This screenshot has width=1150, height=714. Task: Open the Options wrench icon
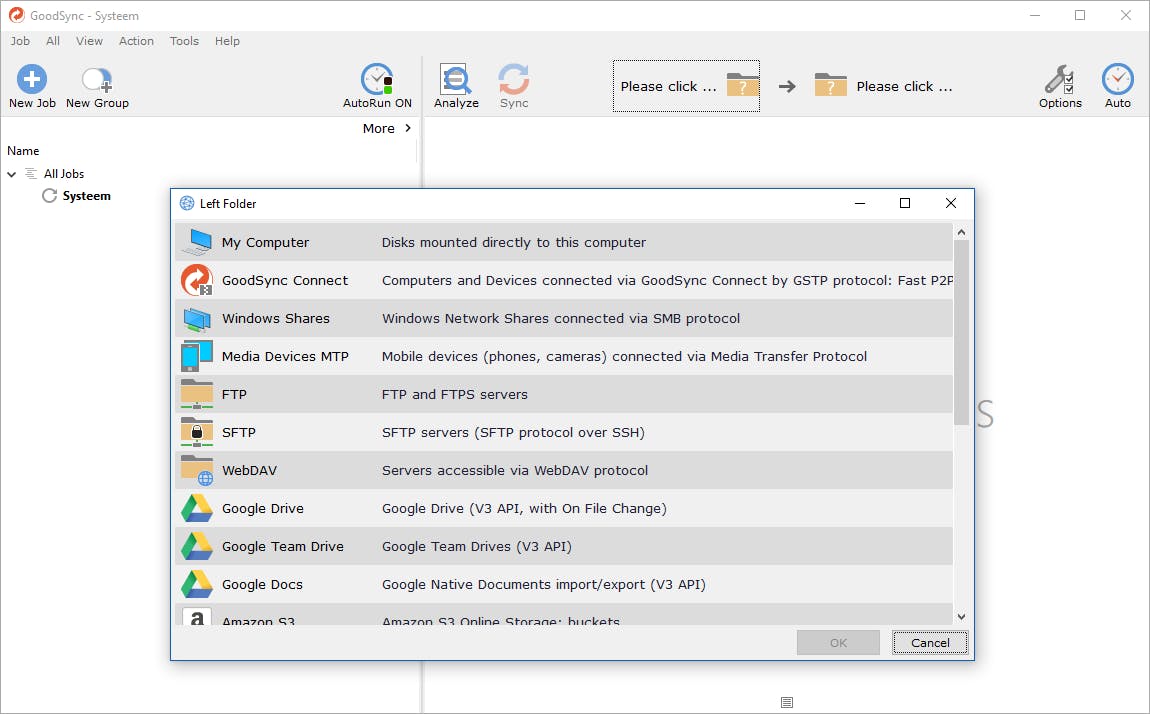[x=1060, y=80]
